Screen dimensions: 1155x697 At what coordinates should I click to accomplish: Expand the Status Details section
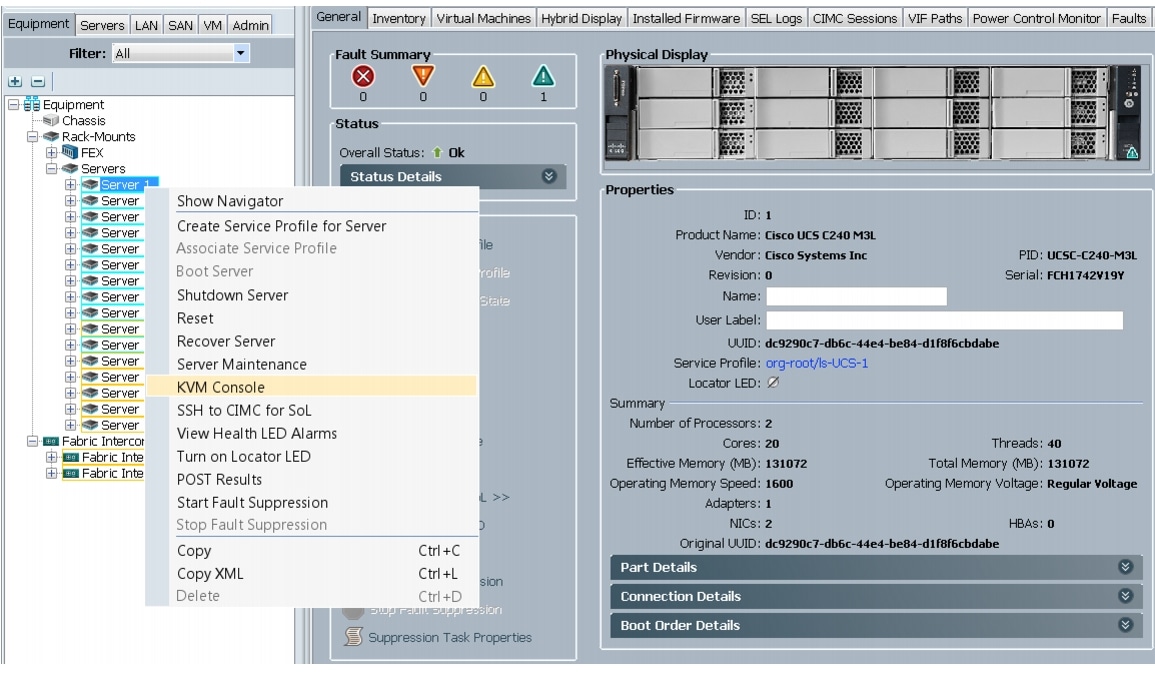[x=453, y=176]
